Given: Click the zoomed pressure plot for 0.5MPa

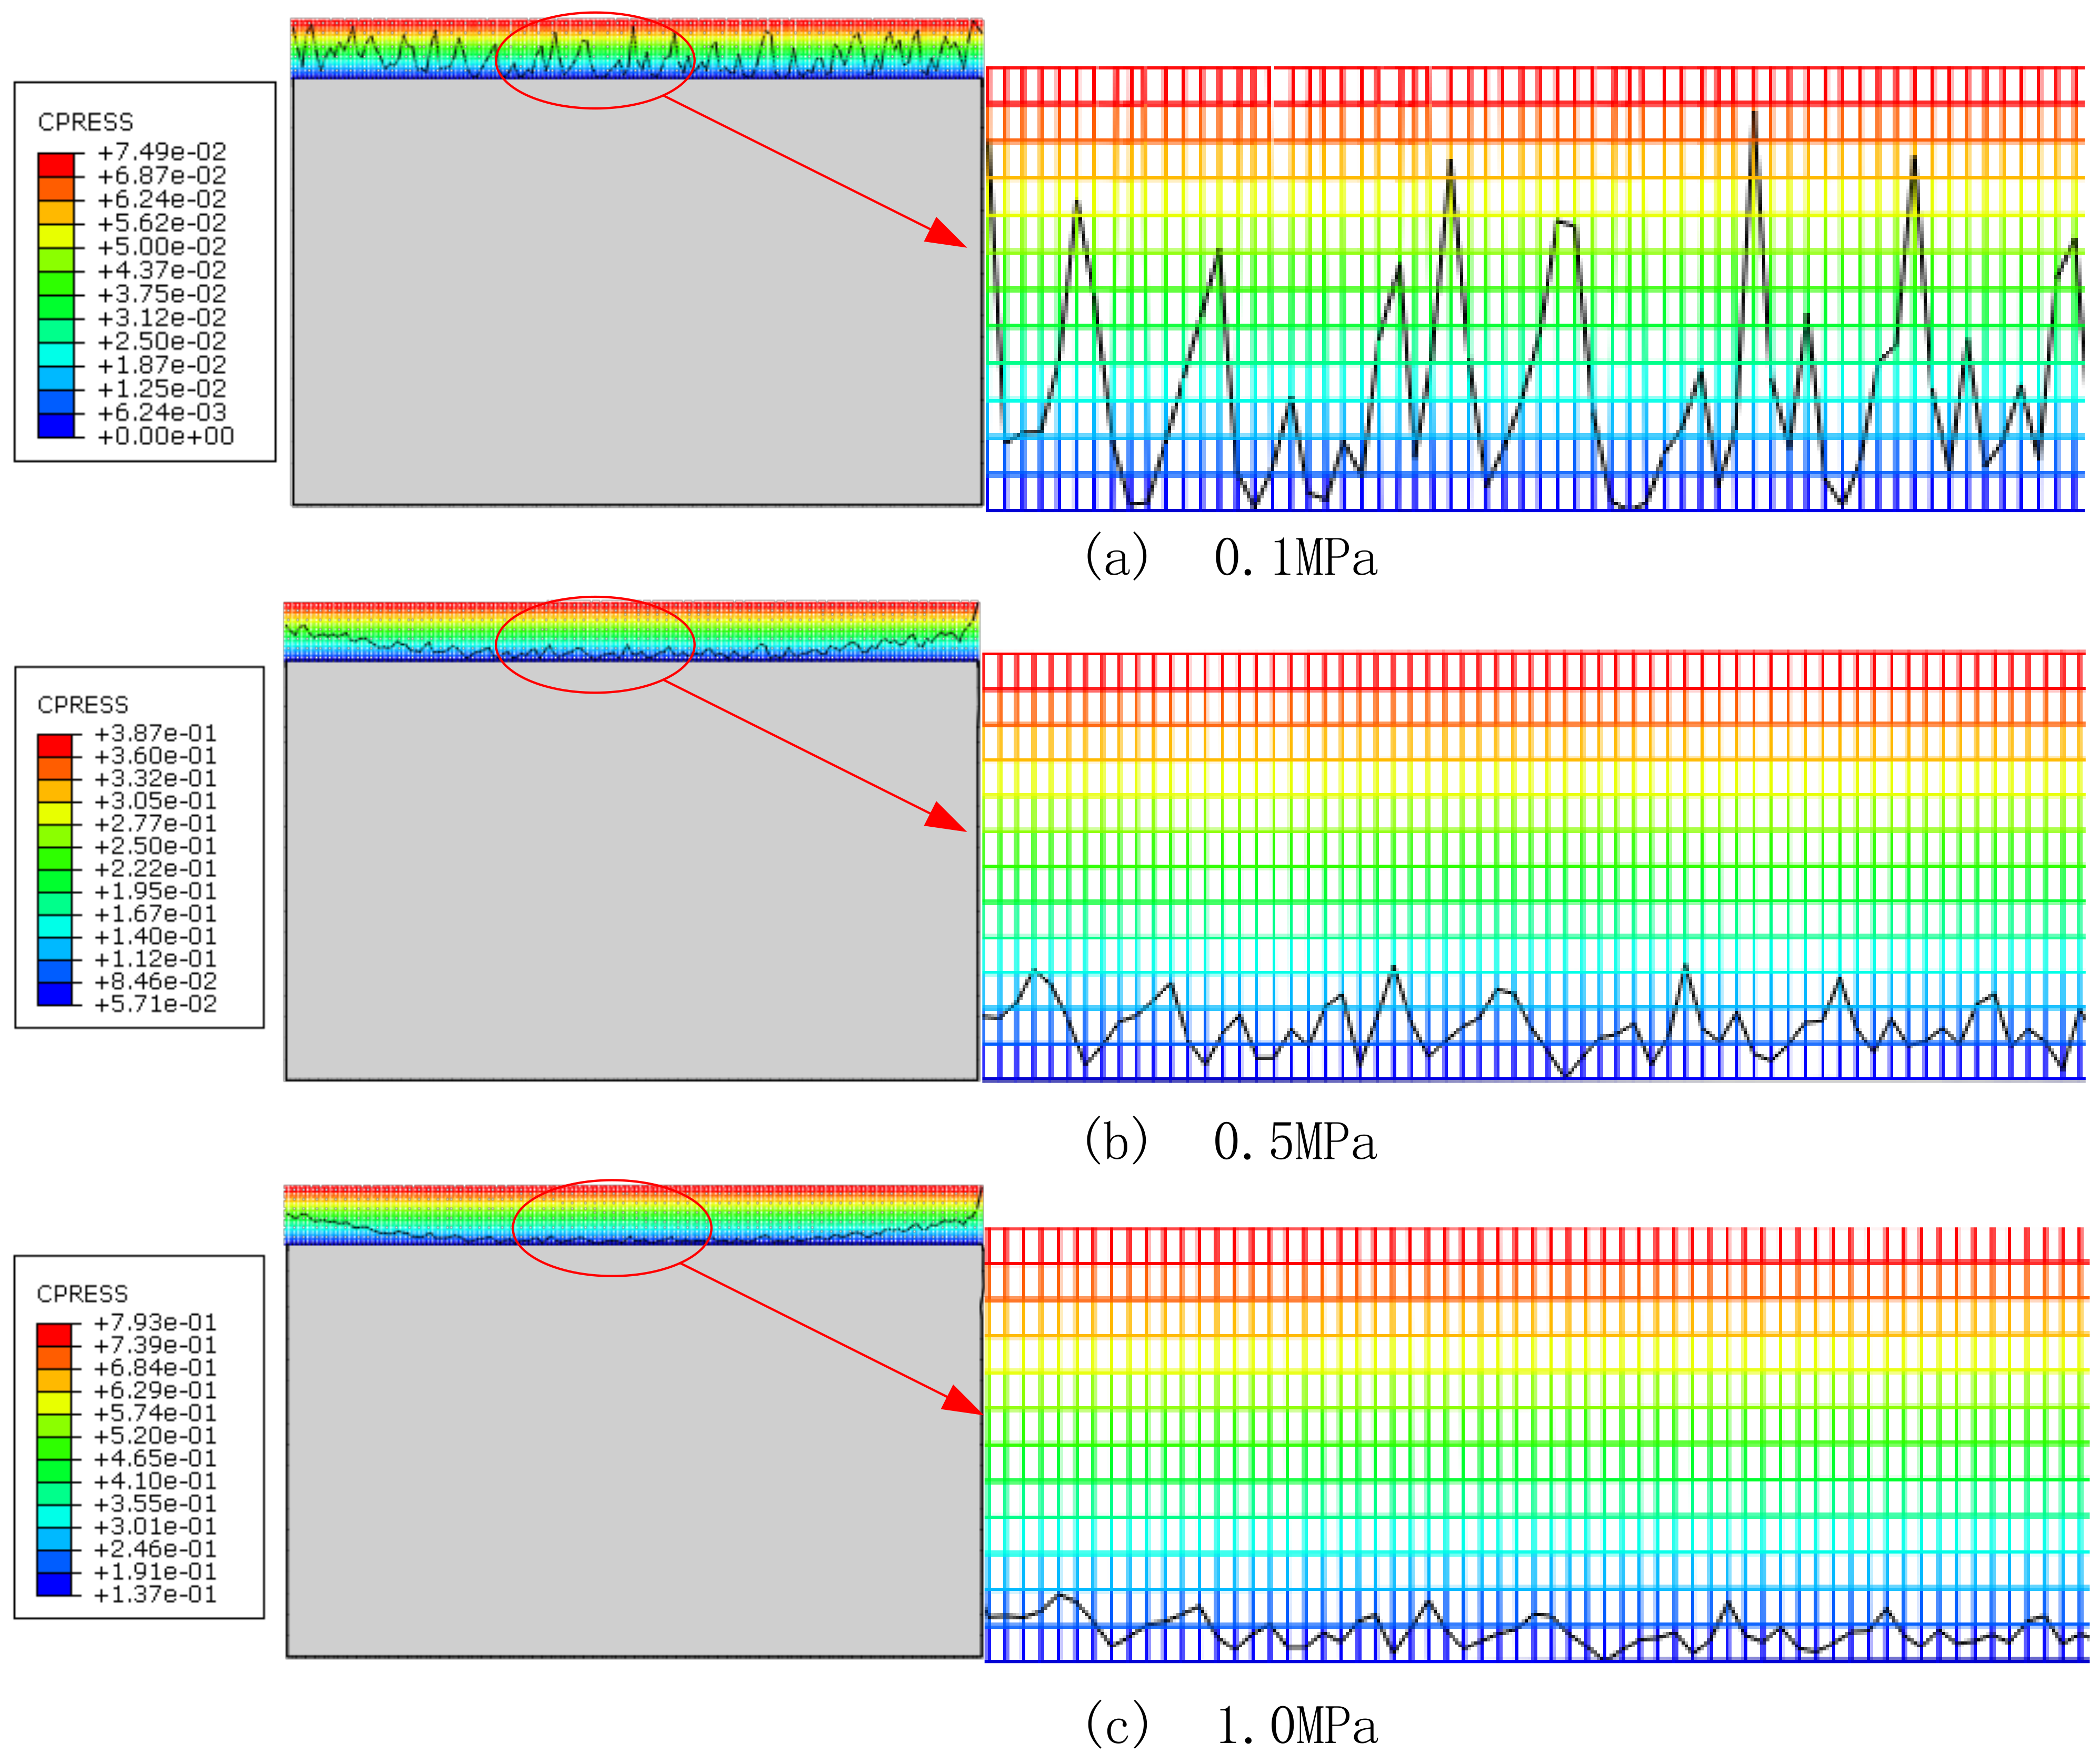Looking at the screenshot, I should tap(1535, 866).
